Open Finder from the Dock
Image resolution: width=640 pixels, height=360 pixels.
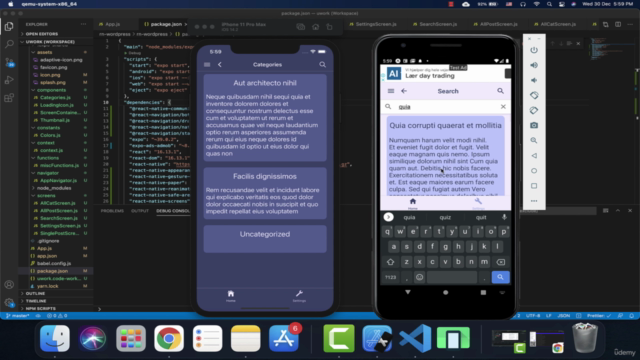tap(55, 338)
